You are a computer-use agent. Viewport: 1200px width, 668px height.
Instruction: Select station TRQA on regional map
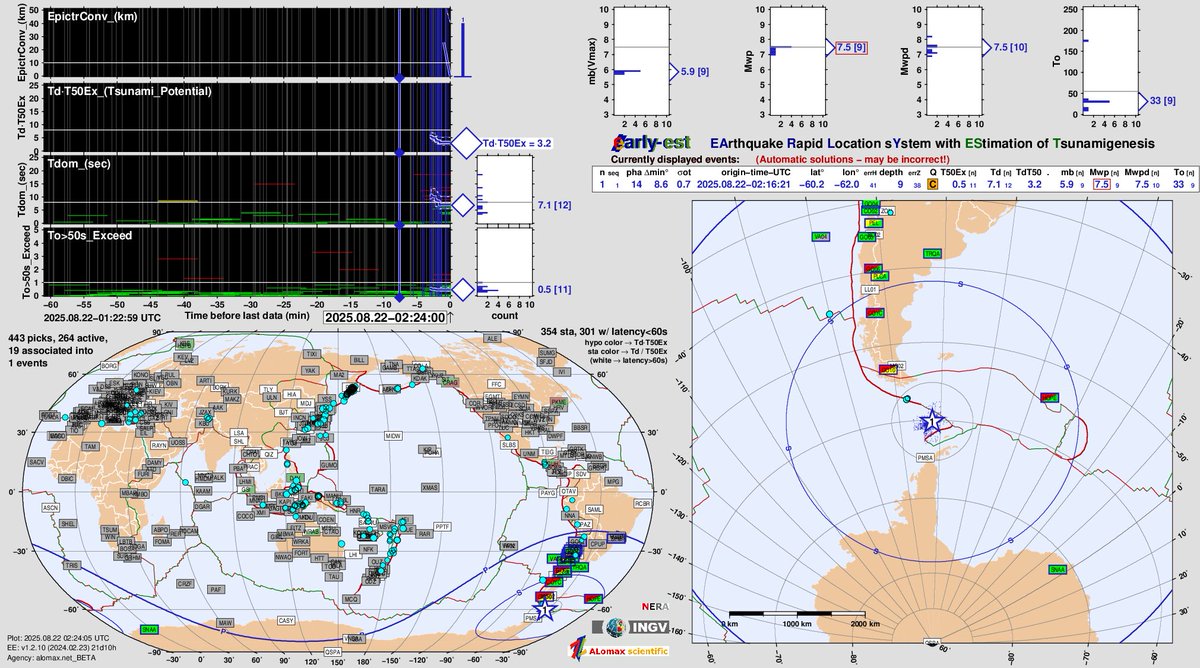932,254
